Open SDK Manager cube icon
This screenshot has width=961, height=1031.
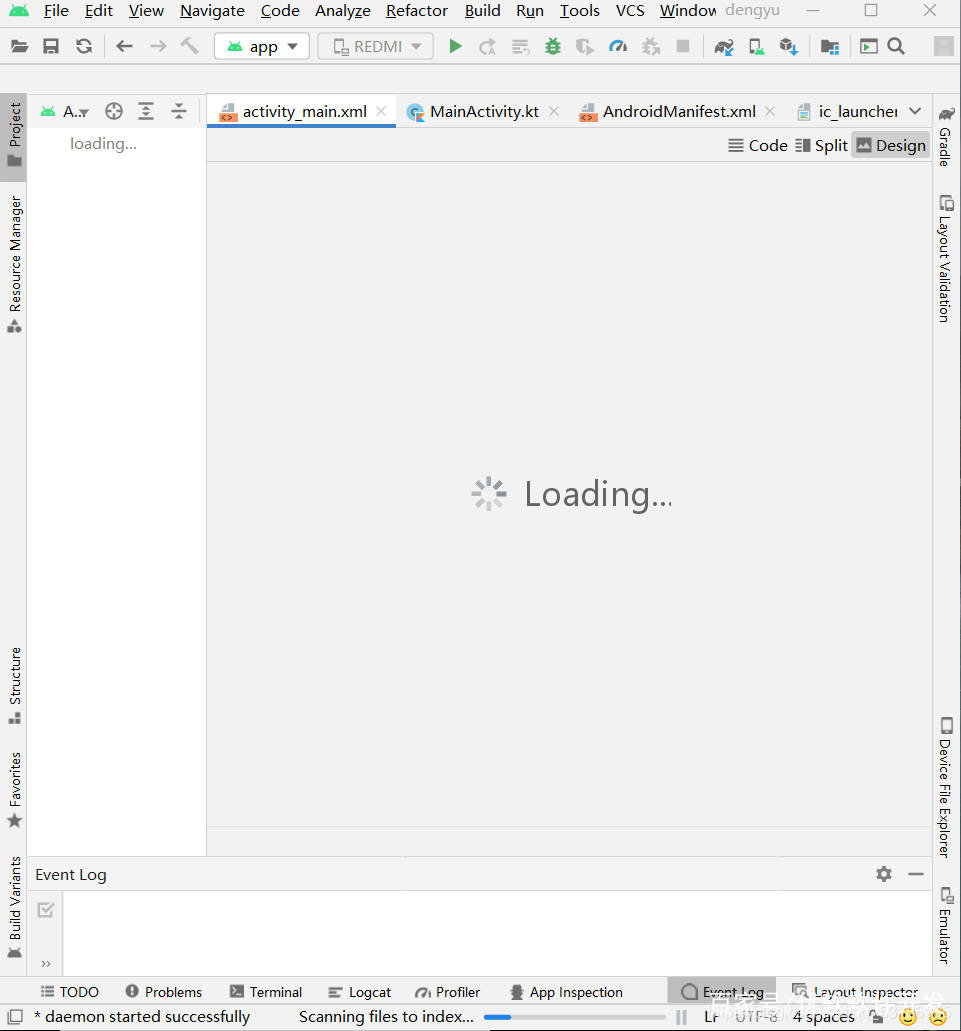[x=789, y=47]
